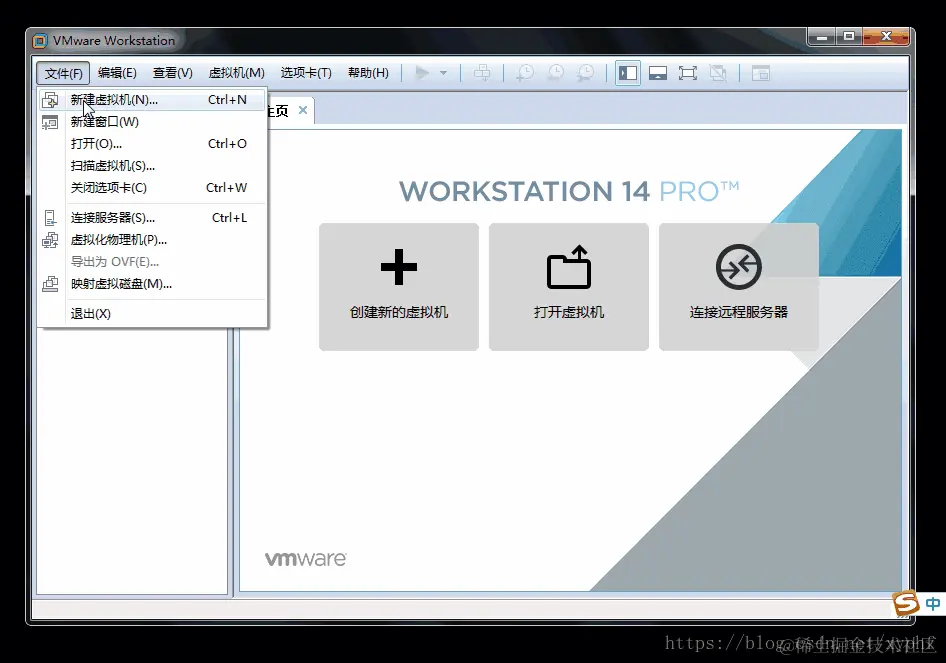
Task: Click the manage snapshots toolbar icon
Action: 585,73
